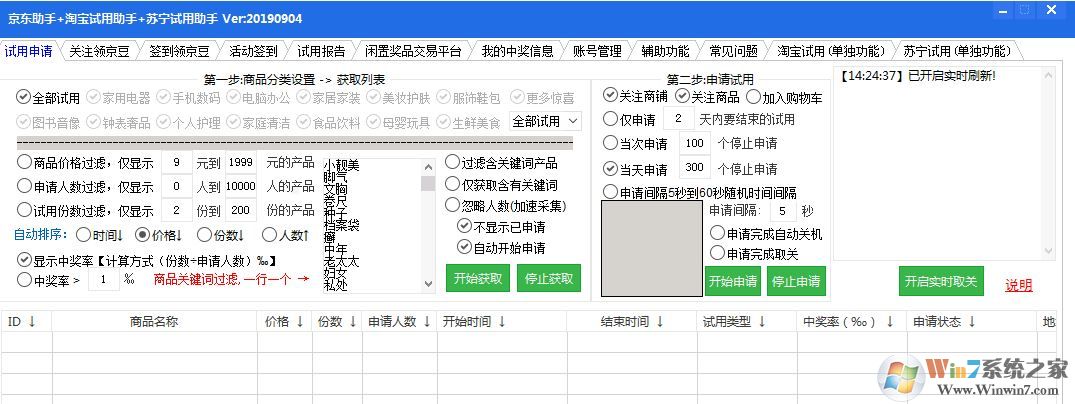The width and height of the screenshot is (1075, 404).
Task: Enable 商品价格过滤 option
Action: [87, 163]
